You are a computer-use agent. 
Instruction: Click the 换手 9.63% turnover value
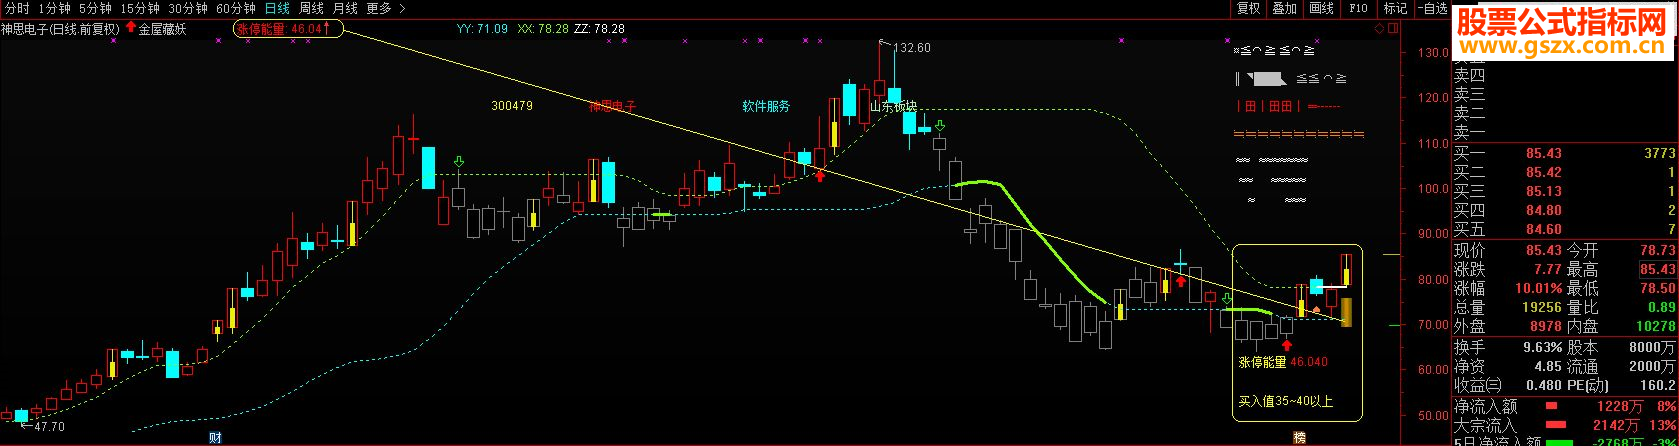tap(1543, 348)
